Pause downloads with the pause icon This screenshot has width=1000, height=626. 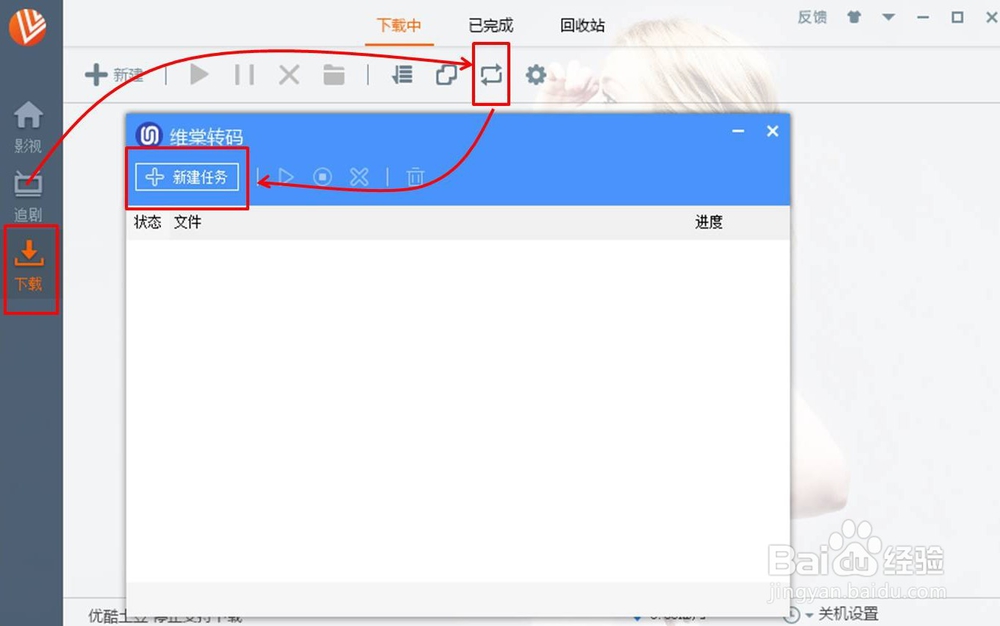243,74
